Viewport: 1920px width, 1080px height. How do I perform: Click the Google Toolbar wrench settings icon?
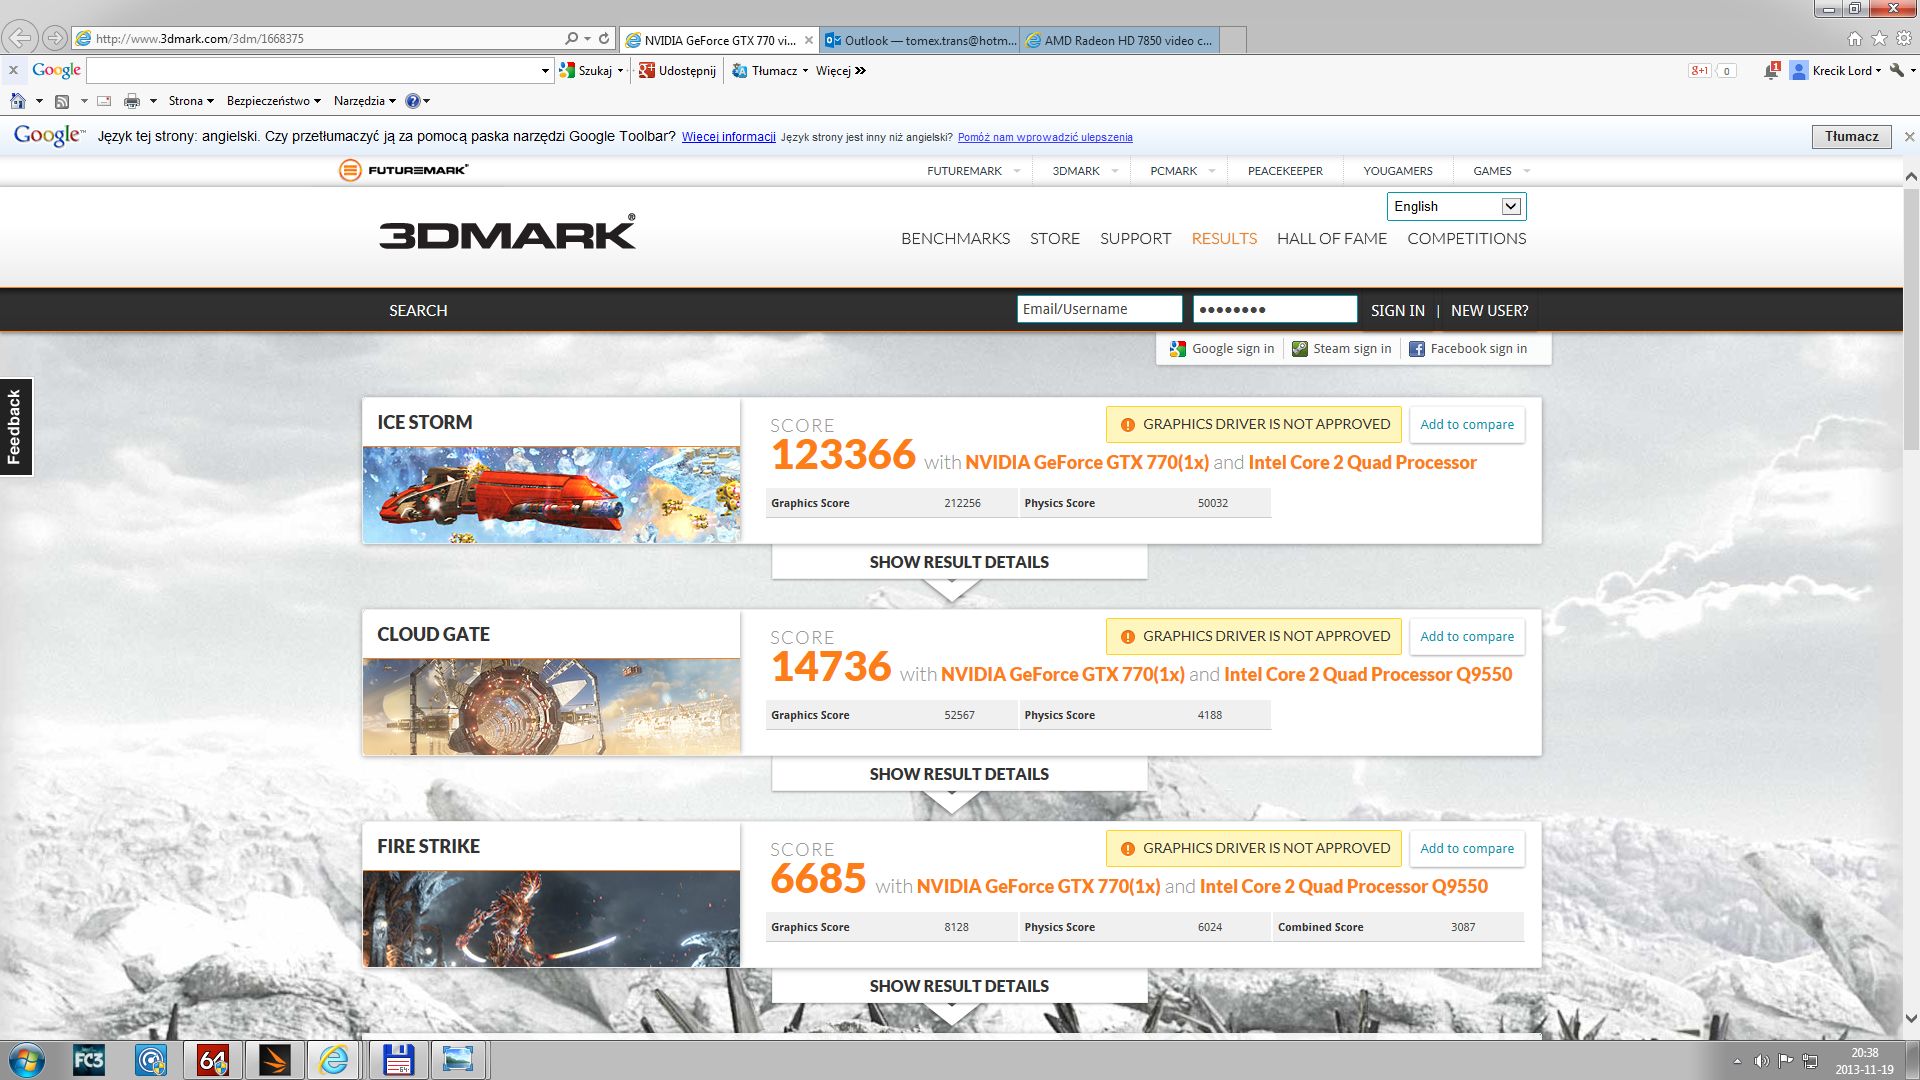click(x=1897, y=70)
